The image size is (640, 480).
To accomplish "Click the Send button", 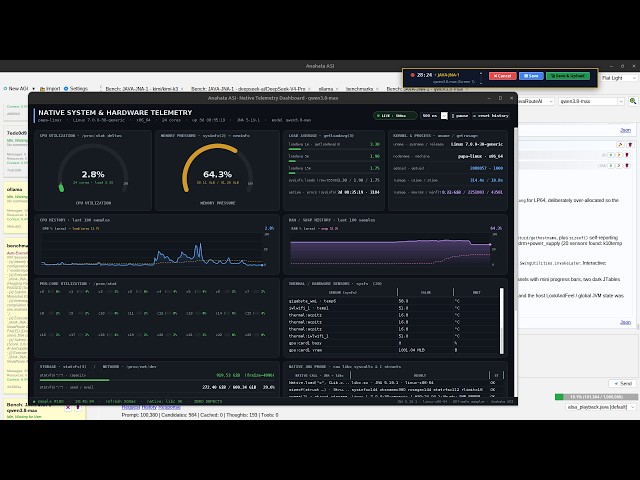I will pyautogui.click(x=623, y=384).
